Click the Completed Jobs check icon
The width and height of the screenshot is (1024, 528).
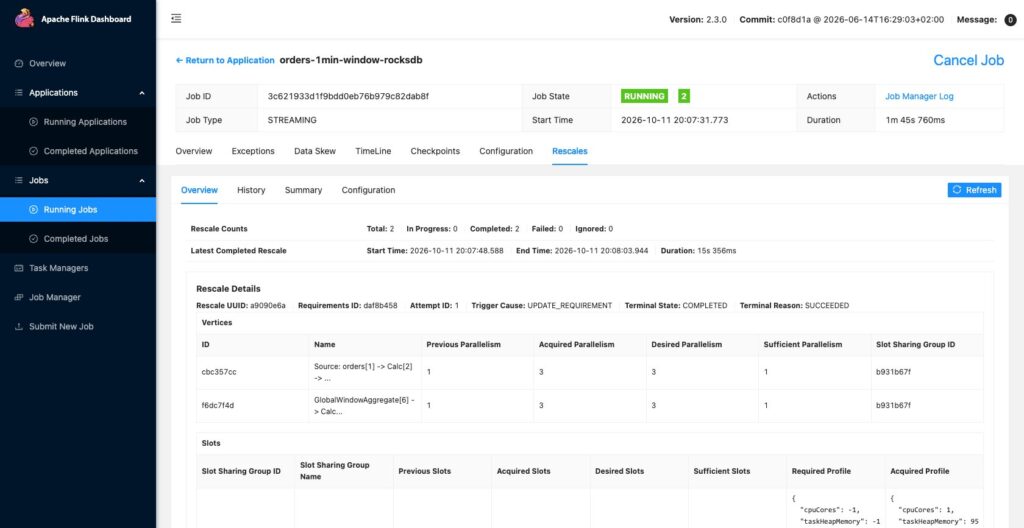coord(34,239)
